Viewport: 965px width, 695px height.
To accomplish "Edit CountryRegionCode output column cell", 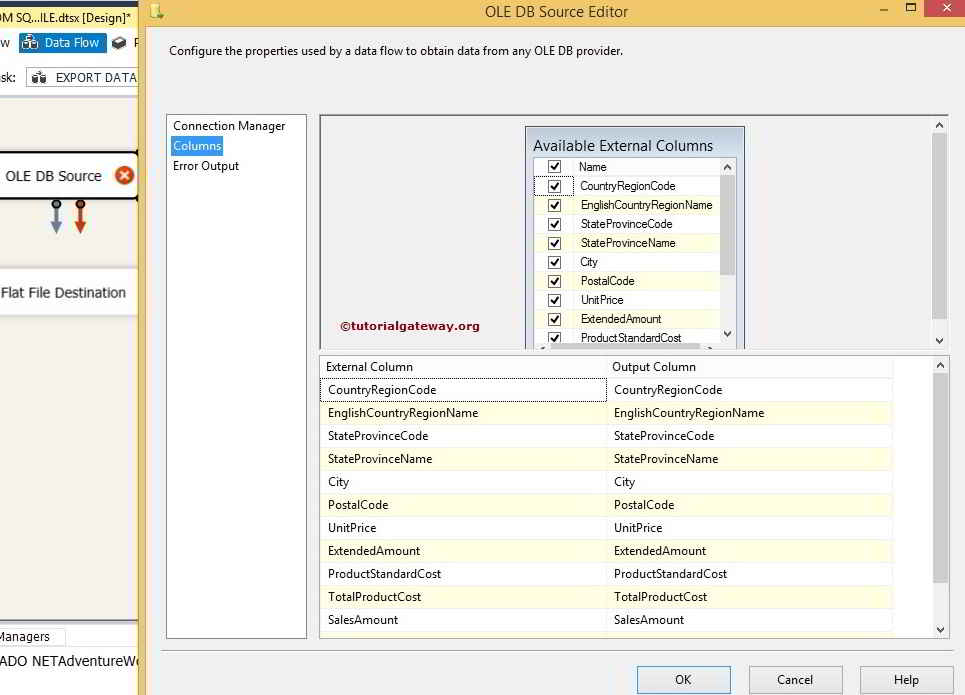I will [749, 390].
